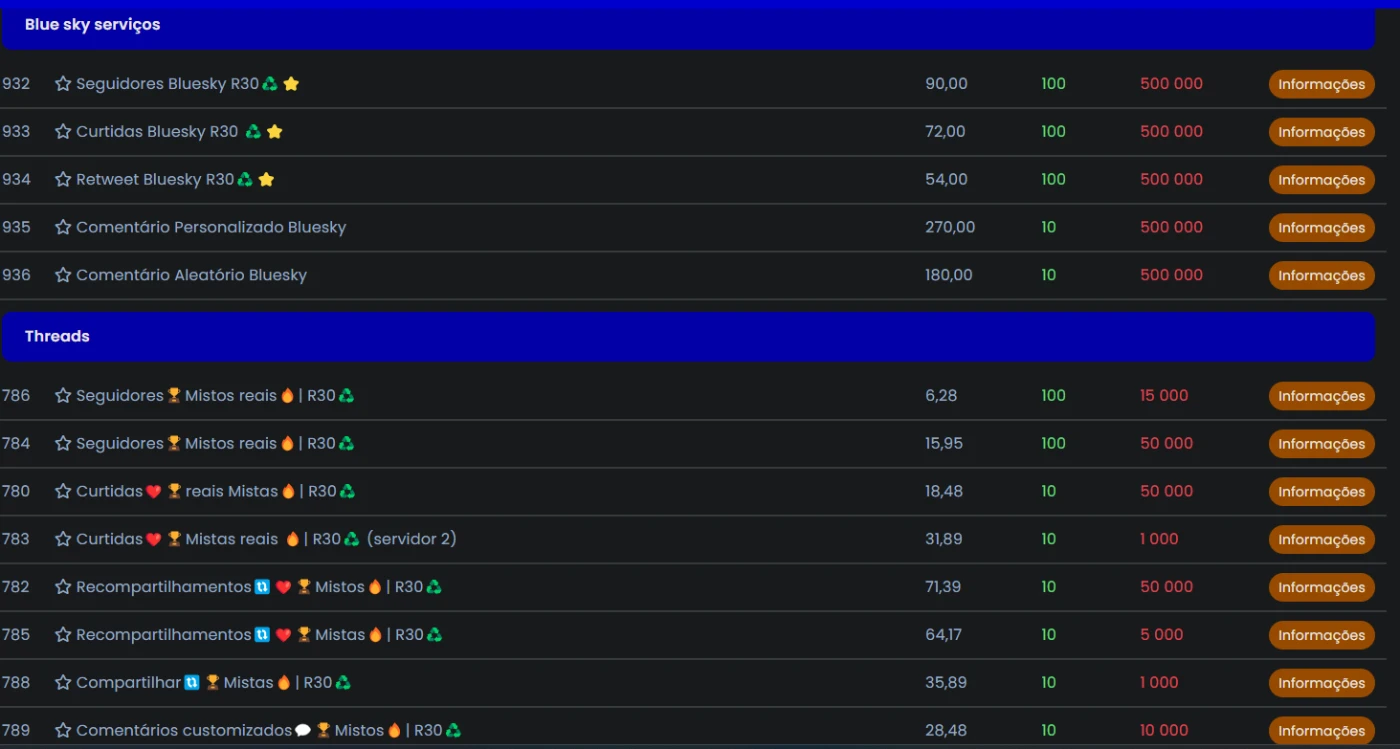
Task: Select the Comentário Personalizado Bluesky service name
Action: tap(211, 228)
